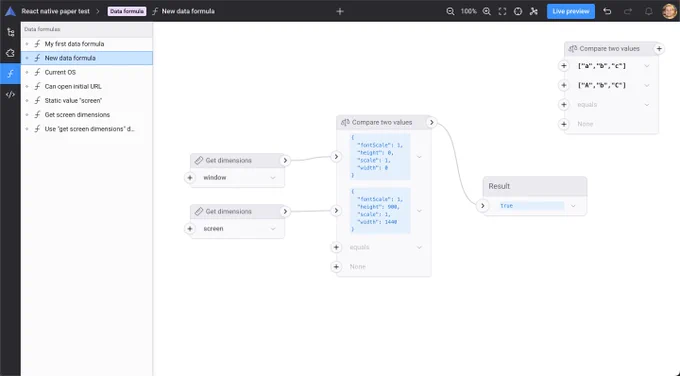The height and width of the screenshot is (376, 680).
Task: Click plus next to equals in center node
Action: click(336, 247)
